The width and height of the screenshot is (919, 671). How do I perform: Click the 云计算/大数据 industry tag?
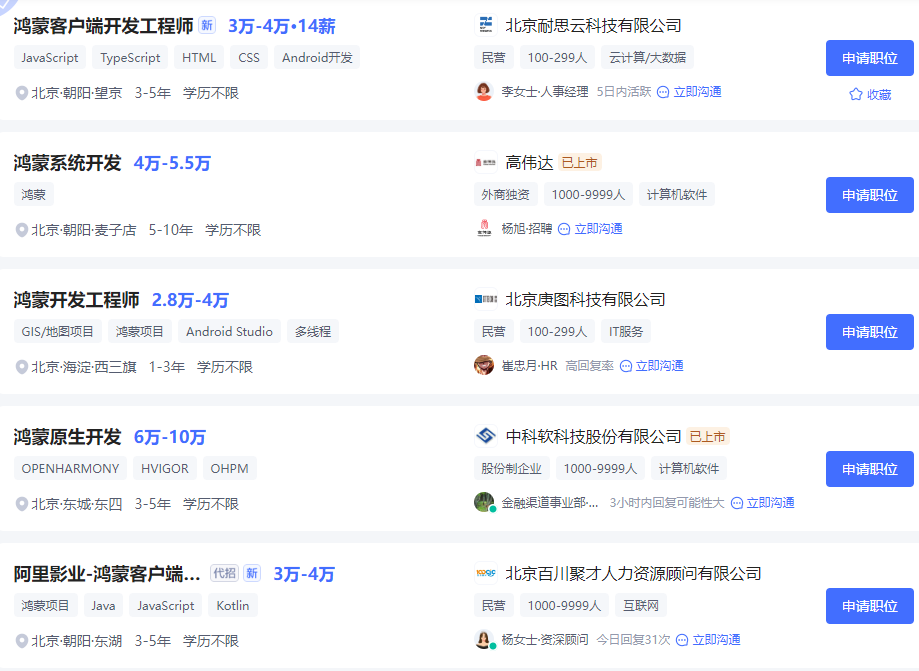coord(647,57)
